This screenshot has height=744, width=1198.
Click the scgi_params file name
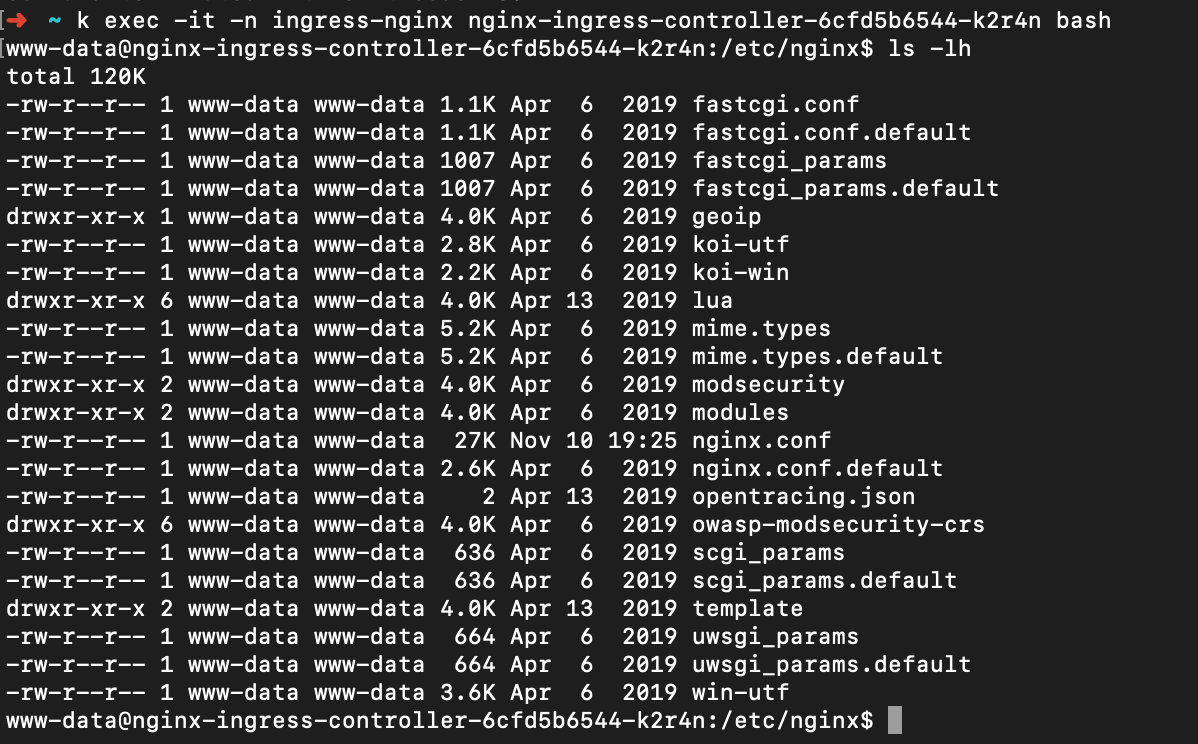(x=768, y=552)
